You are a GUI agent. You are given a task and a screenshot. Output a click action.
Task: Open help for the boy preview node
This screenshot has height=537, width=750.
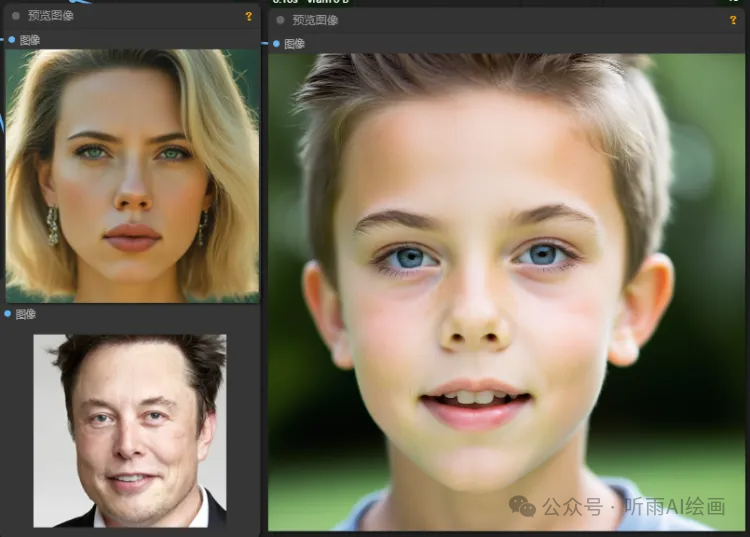pos(733,20)
